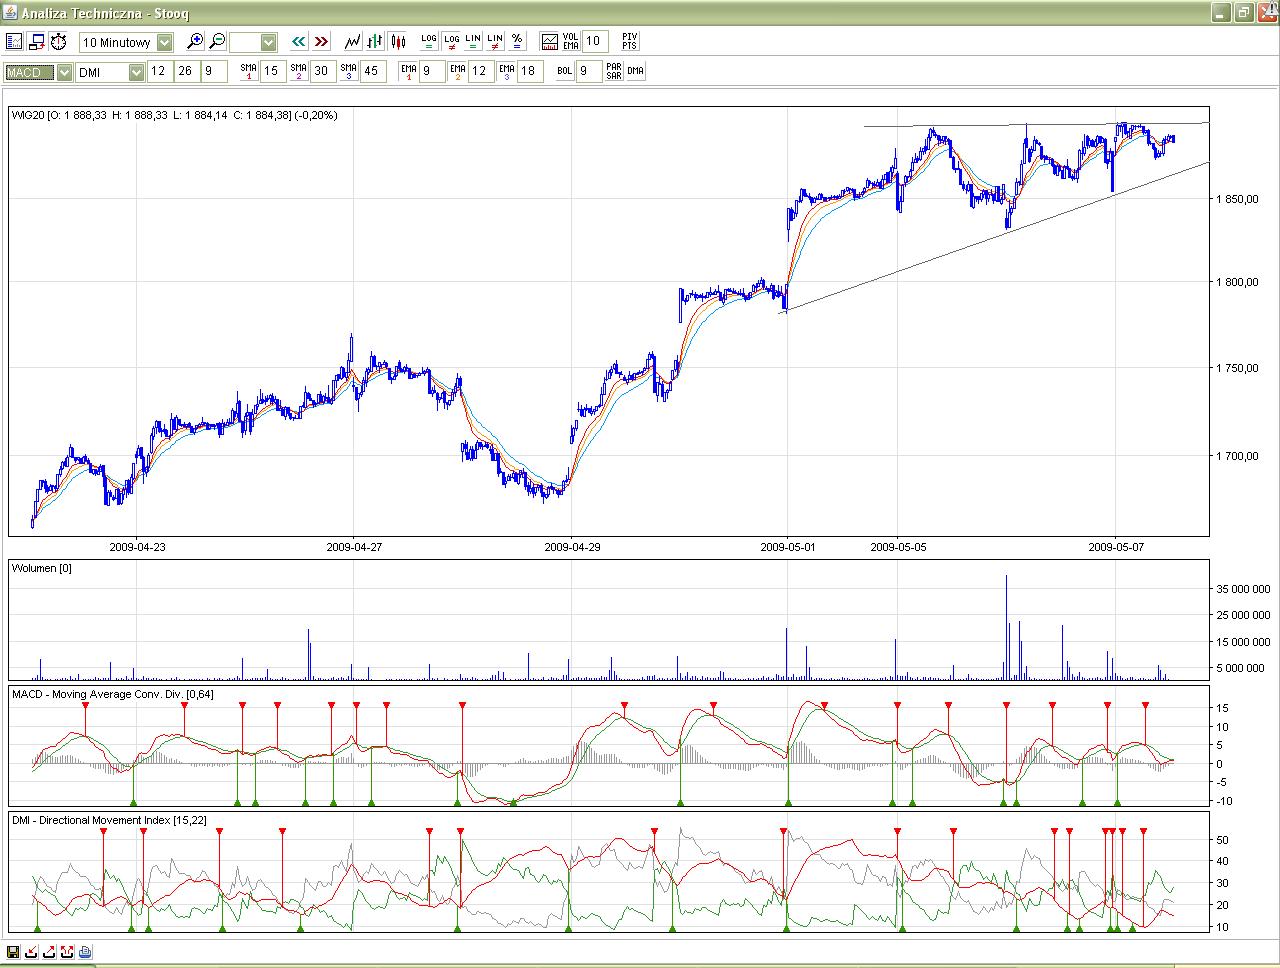The width and height of the screenshot is (1280, 968).
Task: Click the percent scale icon
Action: pyautogui.click(x=517, y=42)
